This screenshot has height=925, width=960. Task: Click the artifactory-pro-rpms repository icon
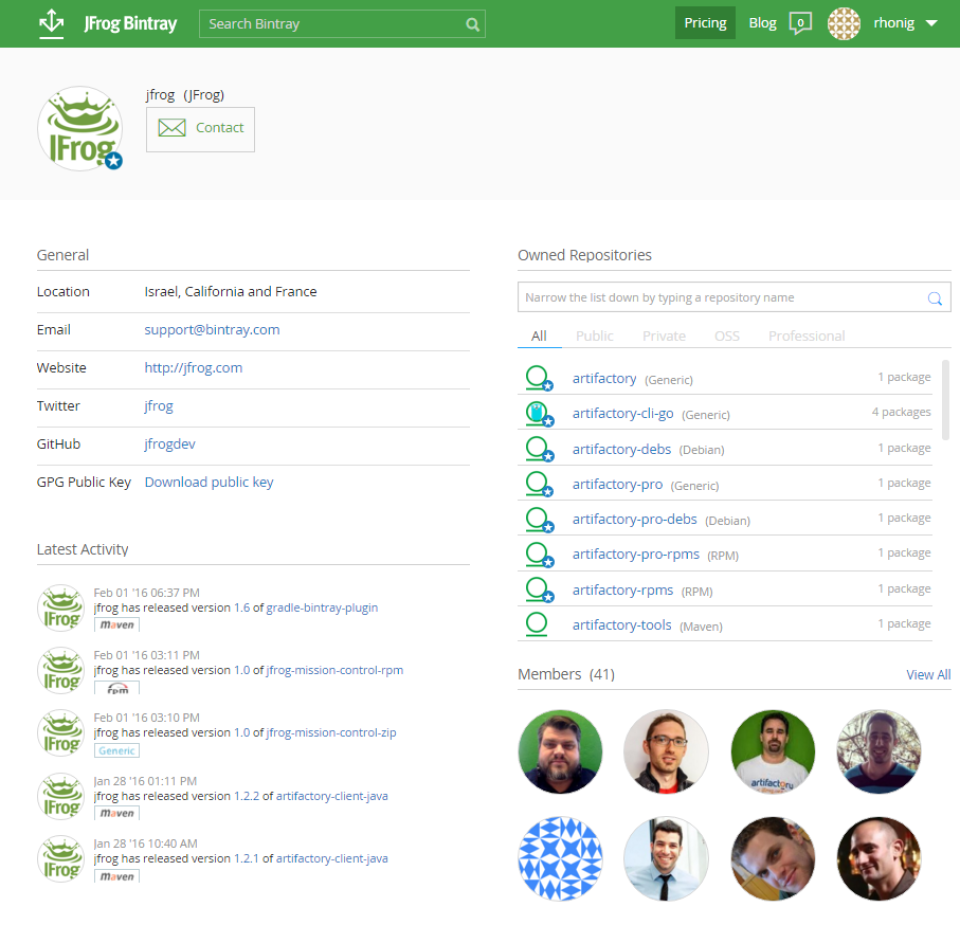[539, 554]
